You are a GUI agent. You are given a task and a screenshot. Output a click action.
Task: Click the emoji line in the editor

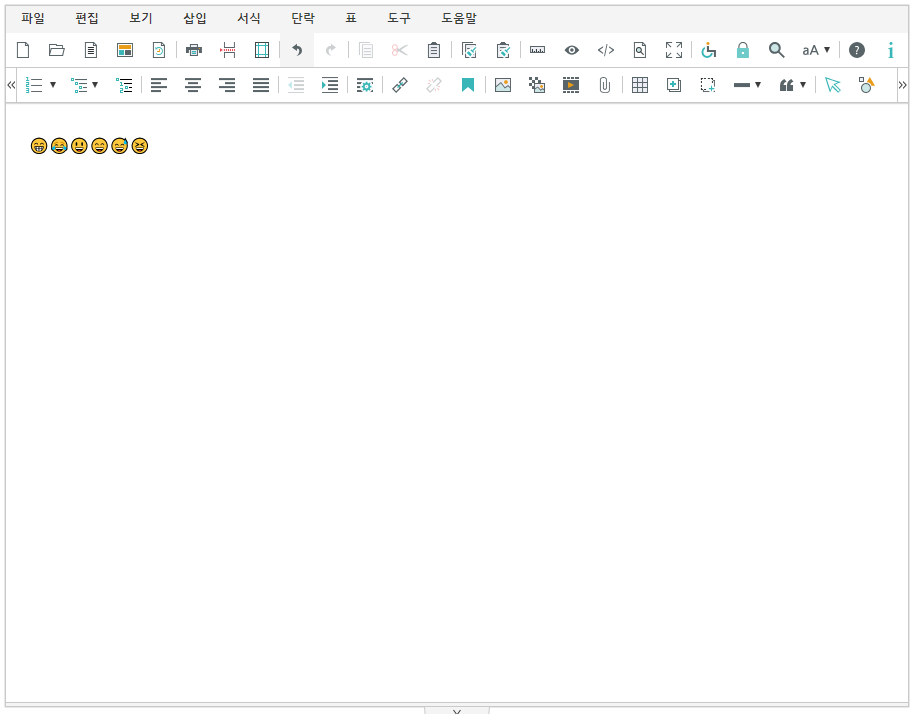[90, 147]
